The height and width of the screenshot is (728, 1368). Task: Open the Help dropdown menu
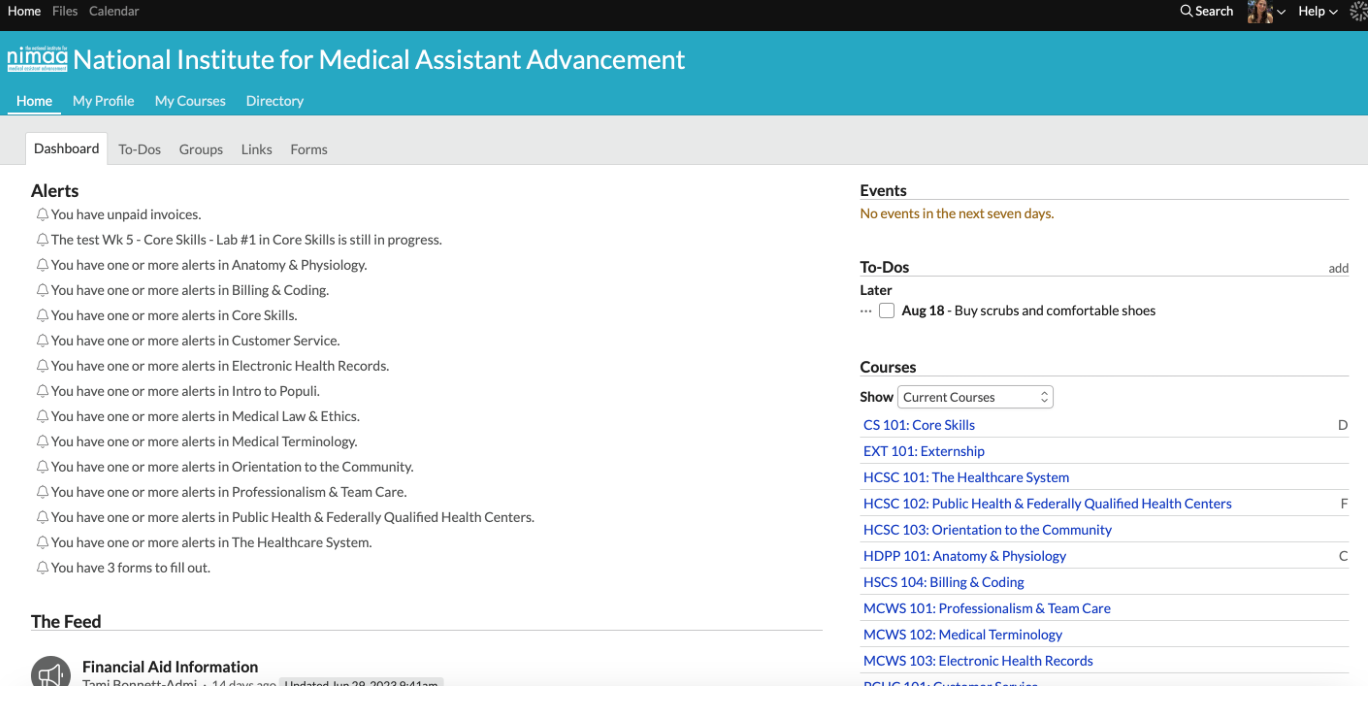(x=1318, y=11)
